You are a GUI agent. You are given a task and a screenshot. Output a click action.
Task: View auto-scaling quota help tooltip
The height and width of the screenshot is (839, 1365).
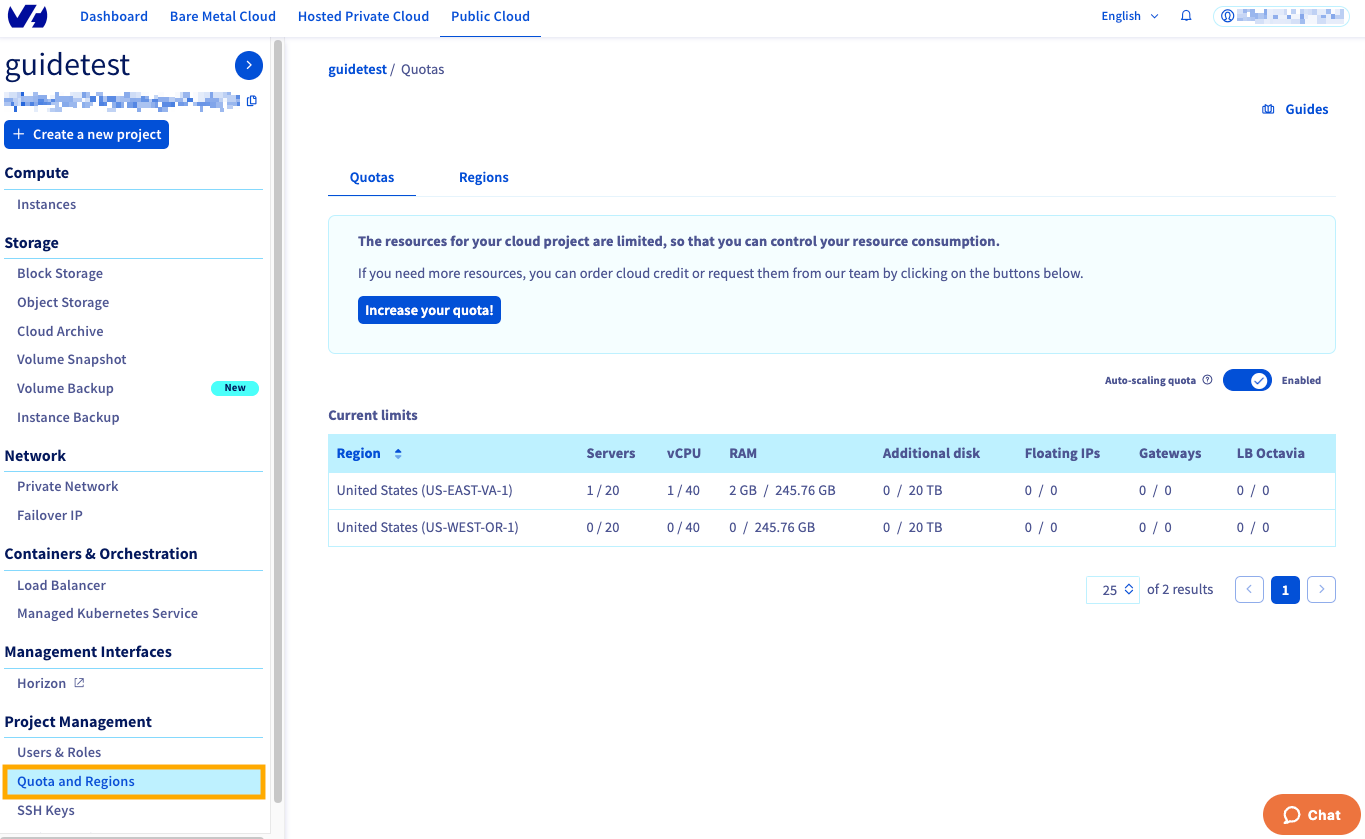(1207, 380)
